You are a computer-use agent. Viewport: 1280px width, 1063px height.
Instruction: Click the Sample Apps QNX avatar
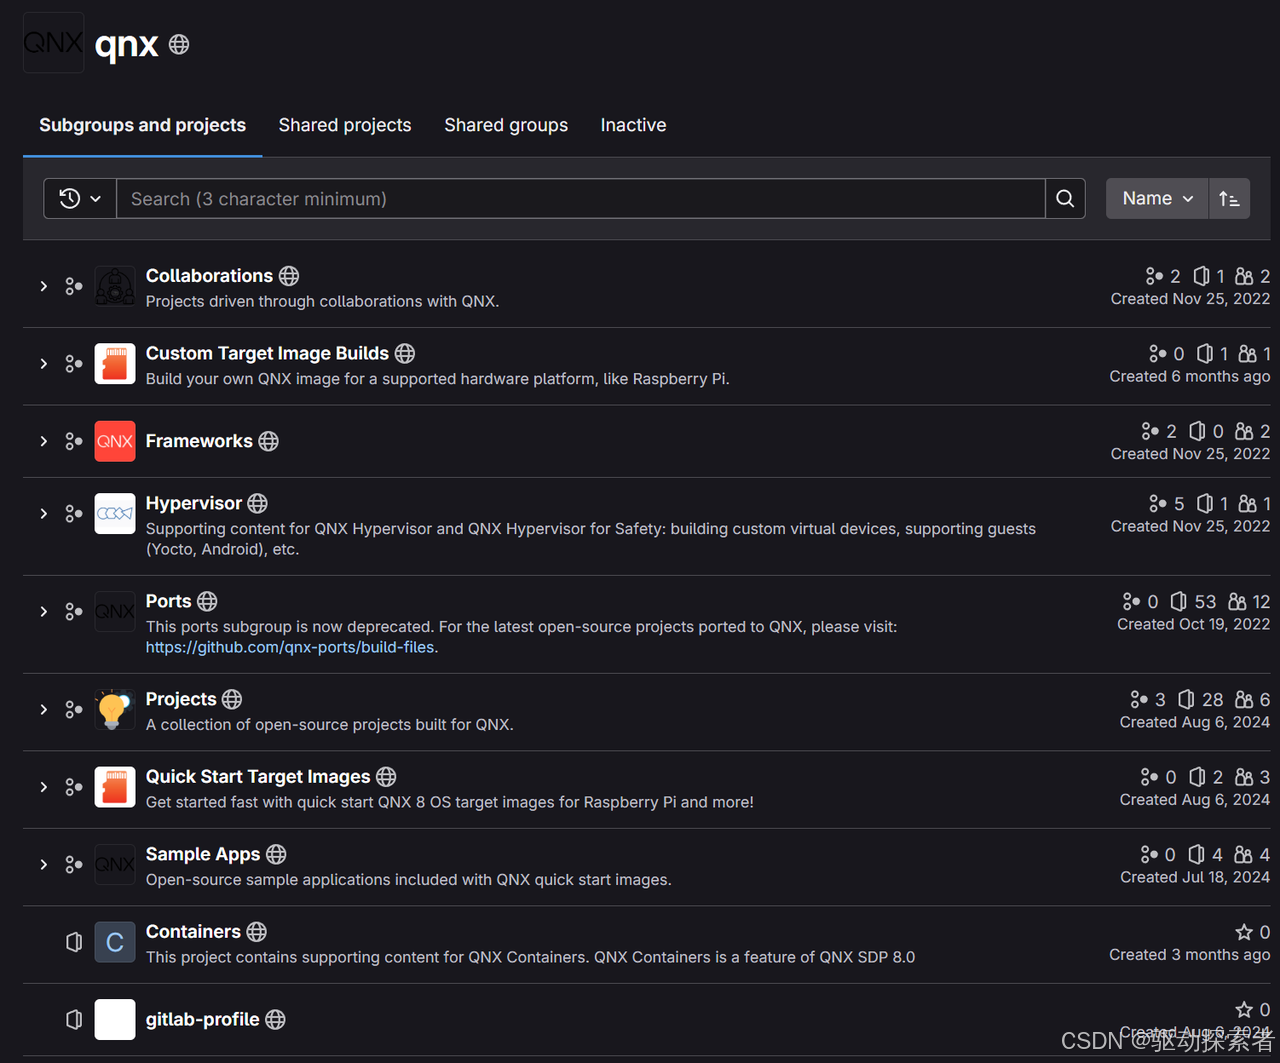[115, 864]
